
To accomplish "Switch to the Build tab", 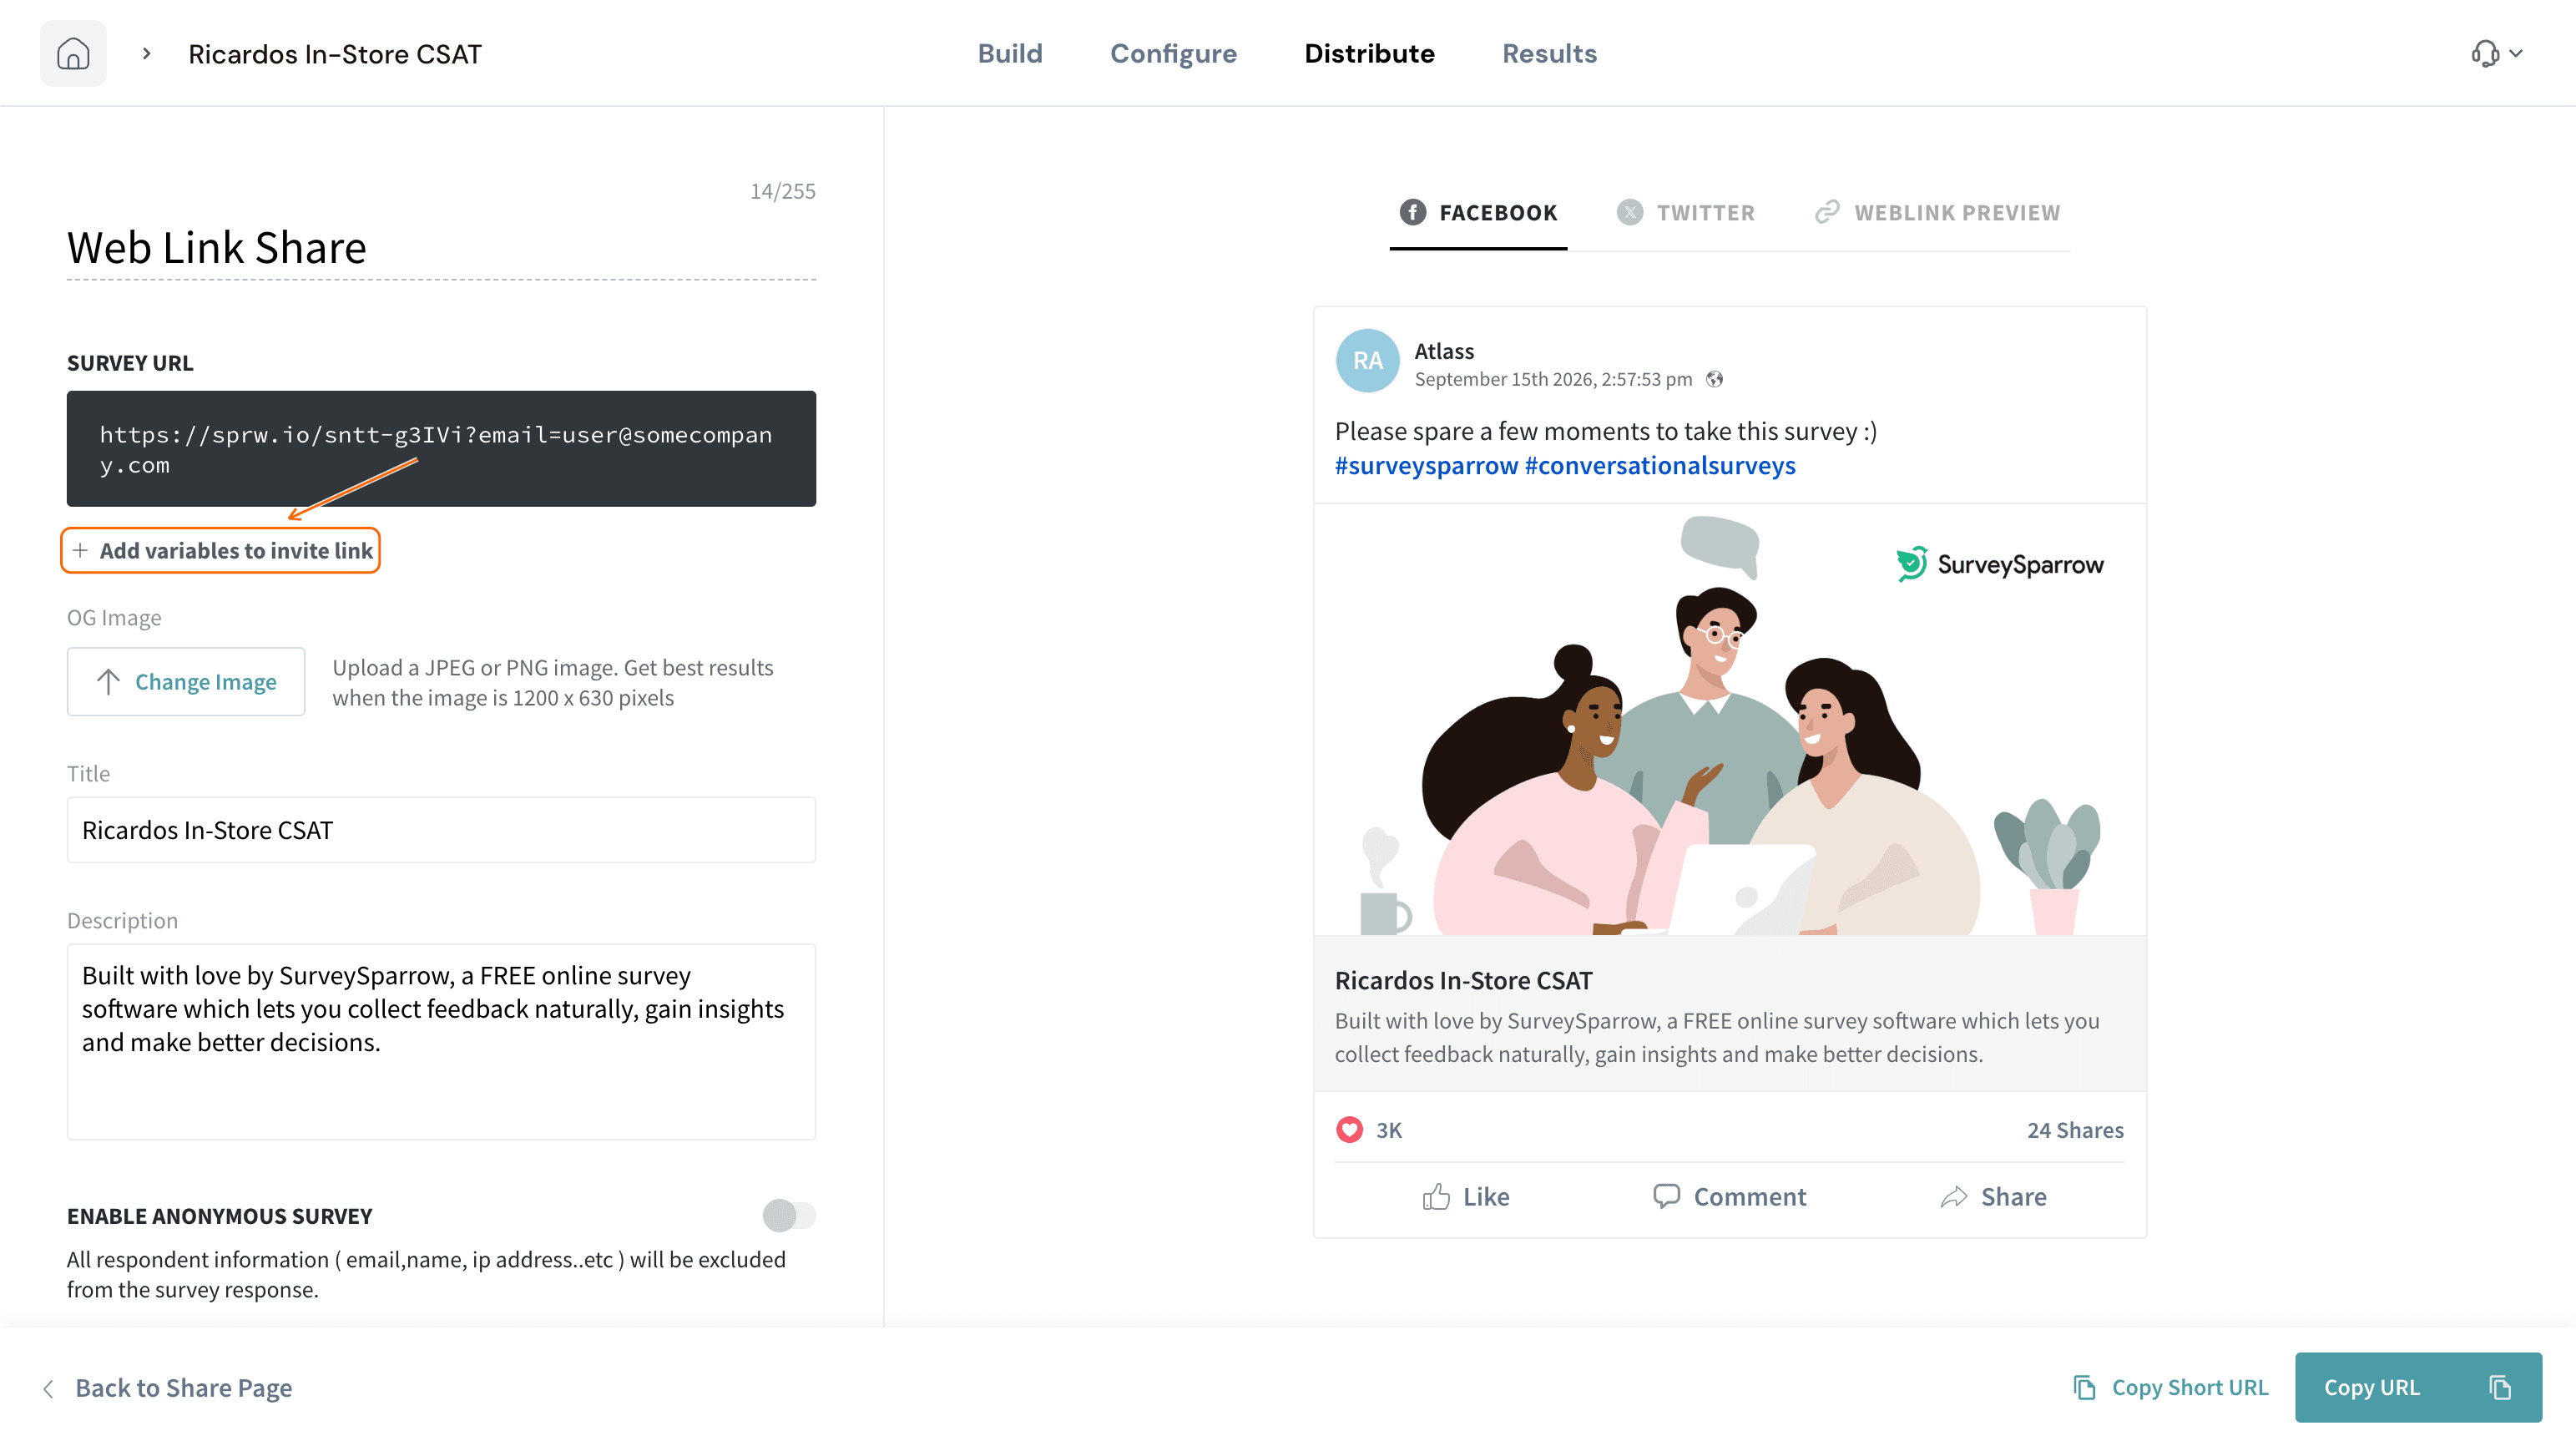I will [x=1010, y=53].
